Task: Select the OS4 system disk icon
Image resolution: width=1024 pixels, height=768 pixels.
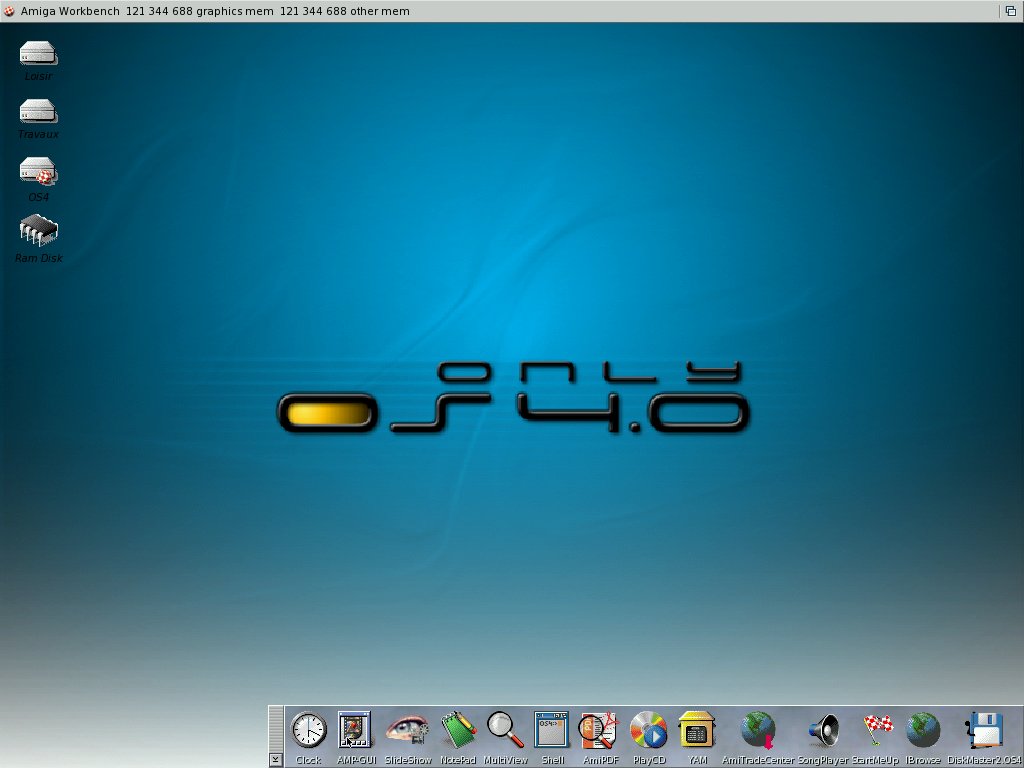Action: (39, 171)
